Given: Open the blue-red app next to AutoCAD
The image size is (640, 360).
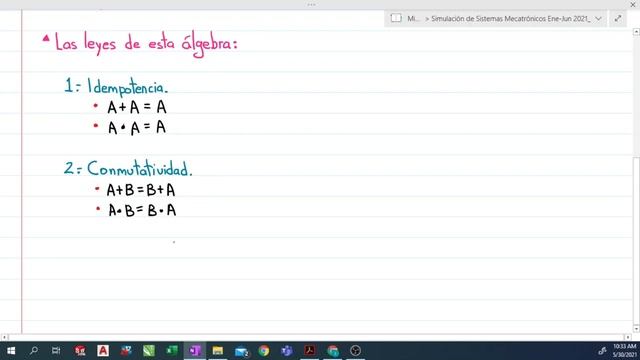Looking at the screenshot, I should coord(126,351).
